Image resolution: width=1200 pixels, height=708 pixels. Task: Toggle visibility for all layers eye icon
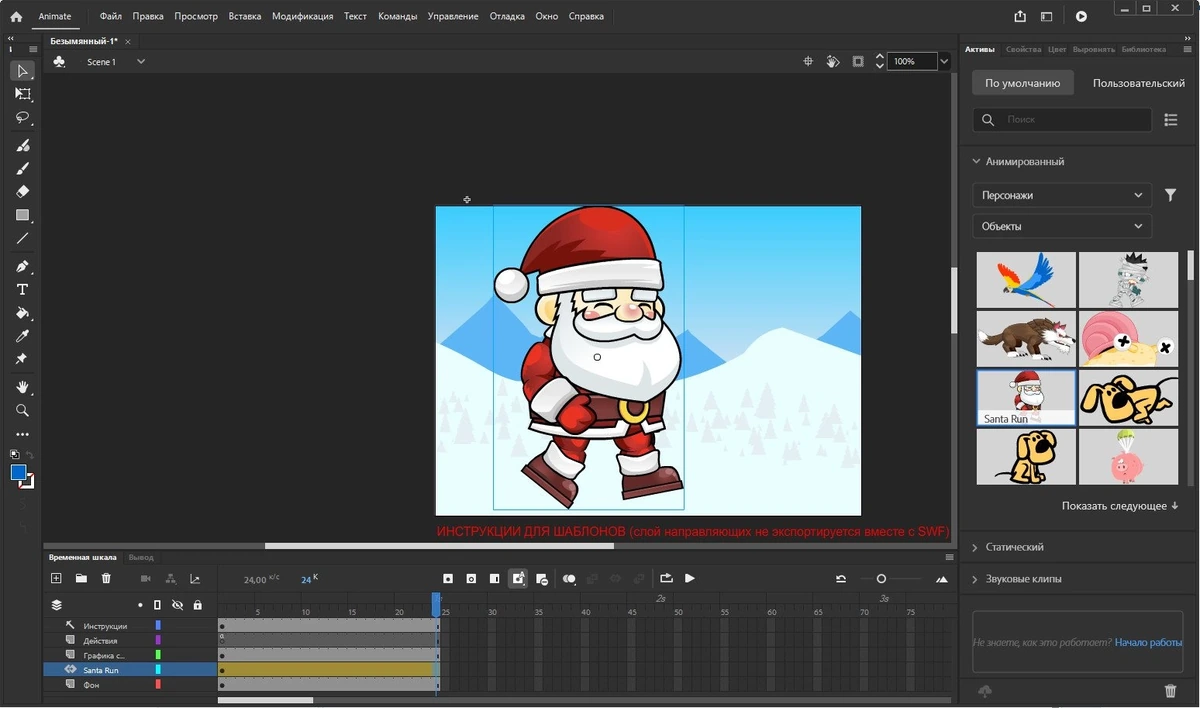click(177, 605)
